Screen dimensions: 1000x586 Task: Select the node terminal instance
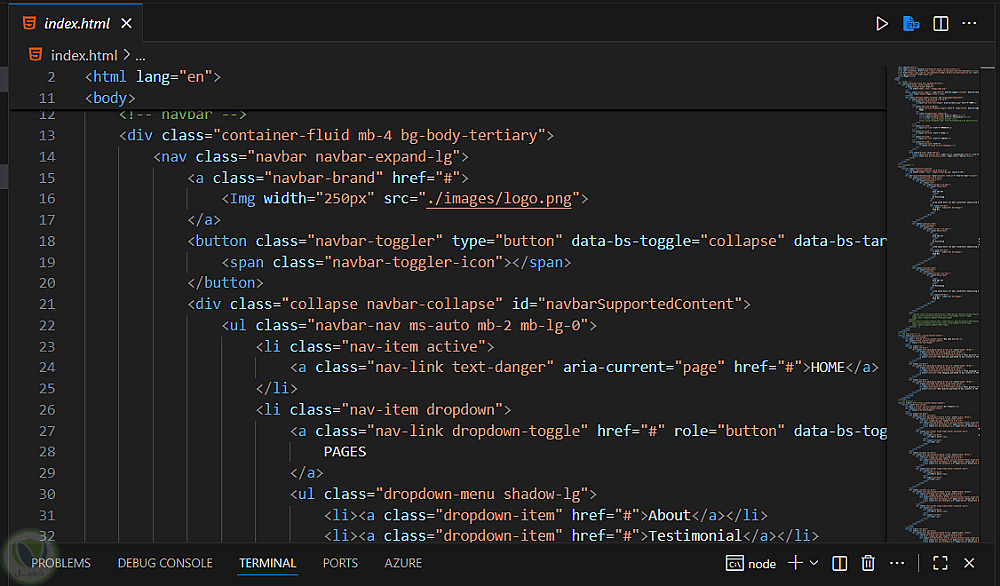click(x=751, y=563)
